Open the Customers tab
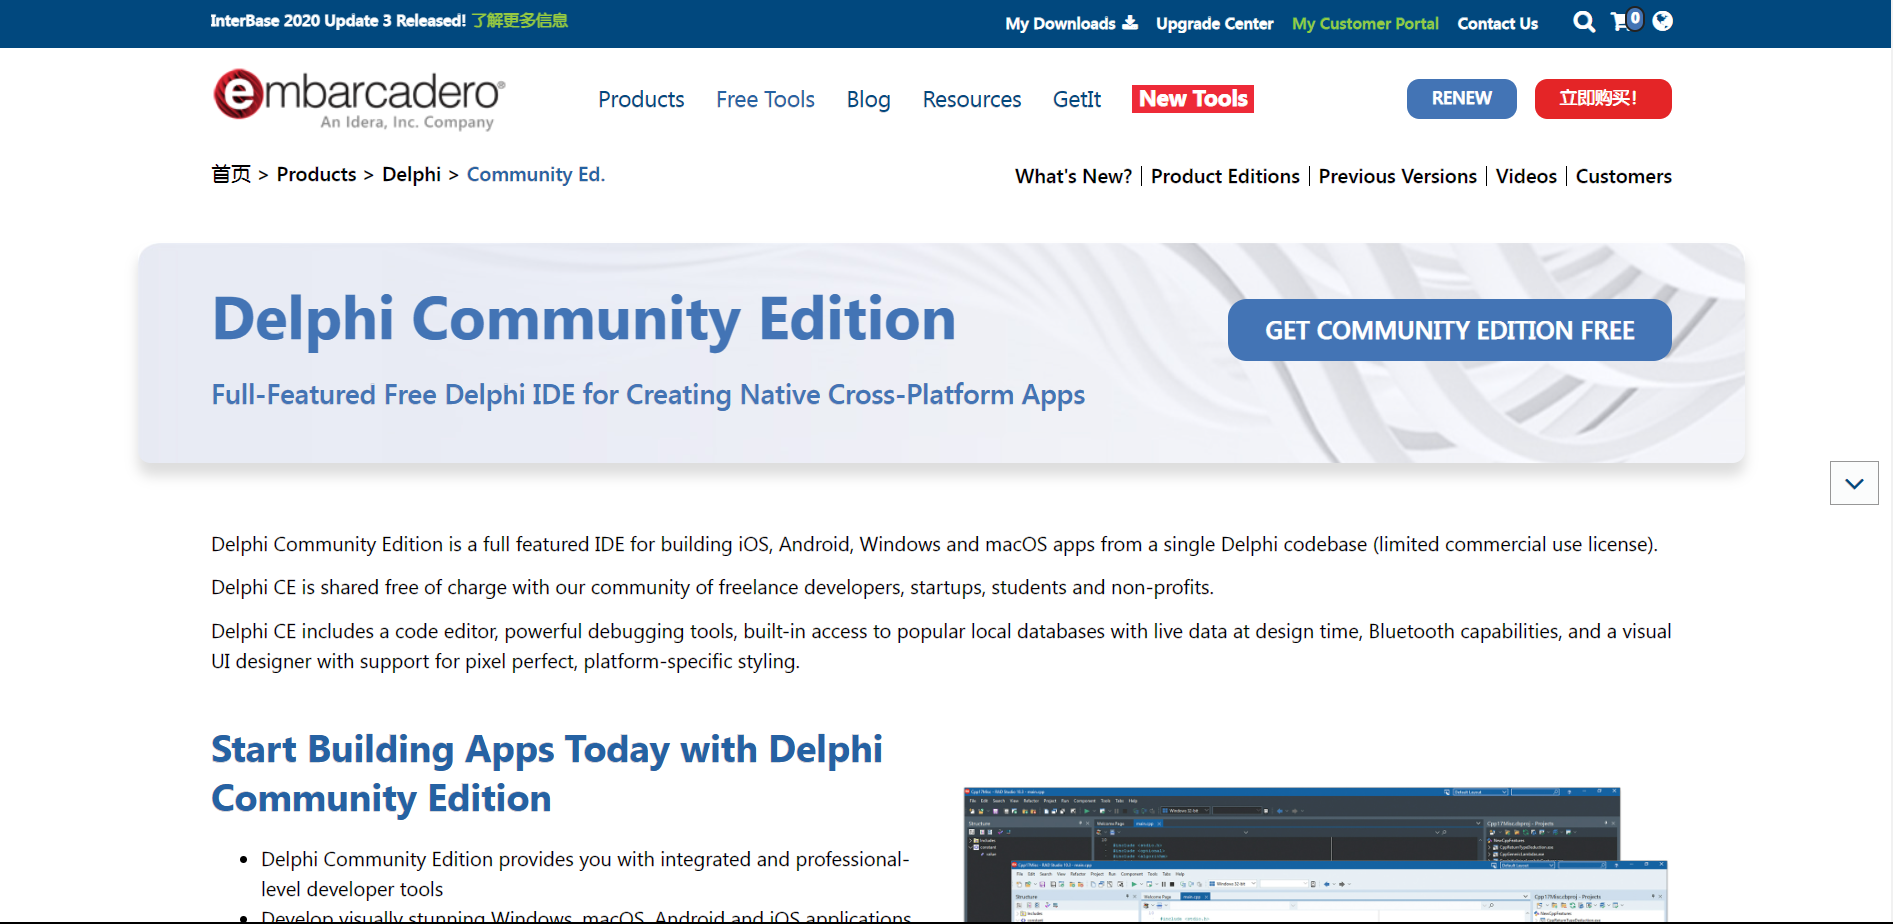The height and width of the screenshot is (924, 1893). click(1623, 176)
